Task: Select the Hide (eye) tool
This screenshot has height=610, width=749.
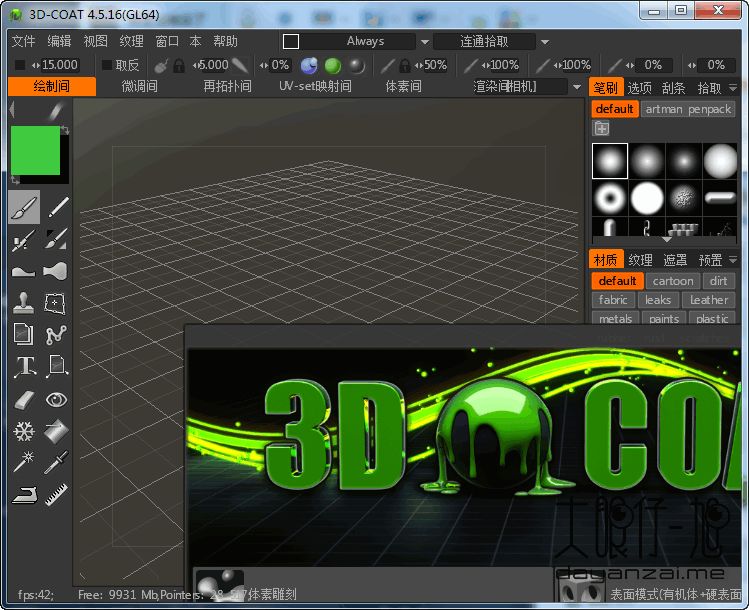Action: pos(56,399)
